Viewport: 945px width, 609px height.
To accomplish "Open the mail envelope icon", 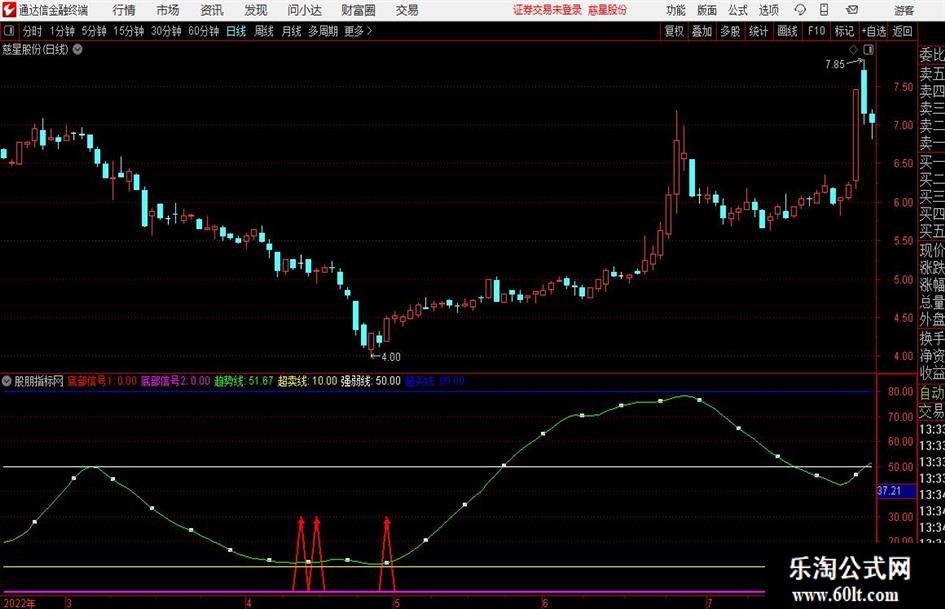I will 852,10.
